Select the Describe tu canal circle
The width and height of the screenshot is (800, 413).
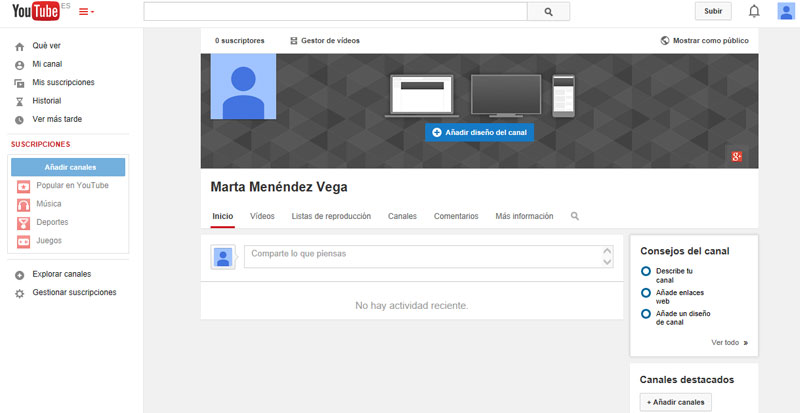tap(645, 271)
